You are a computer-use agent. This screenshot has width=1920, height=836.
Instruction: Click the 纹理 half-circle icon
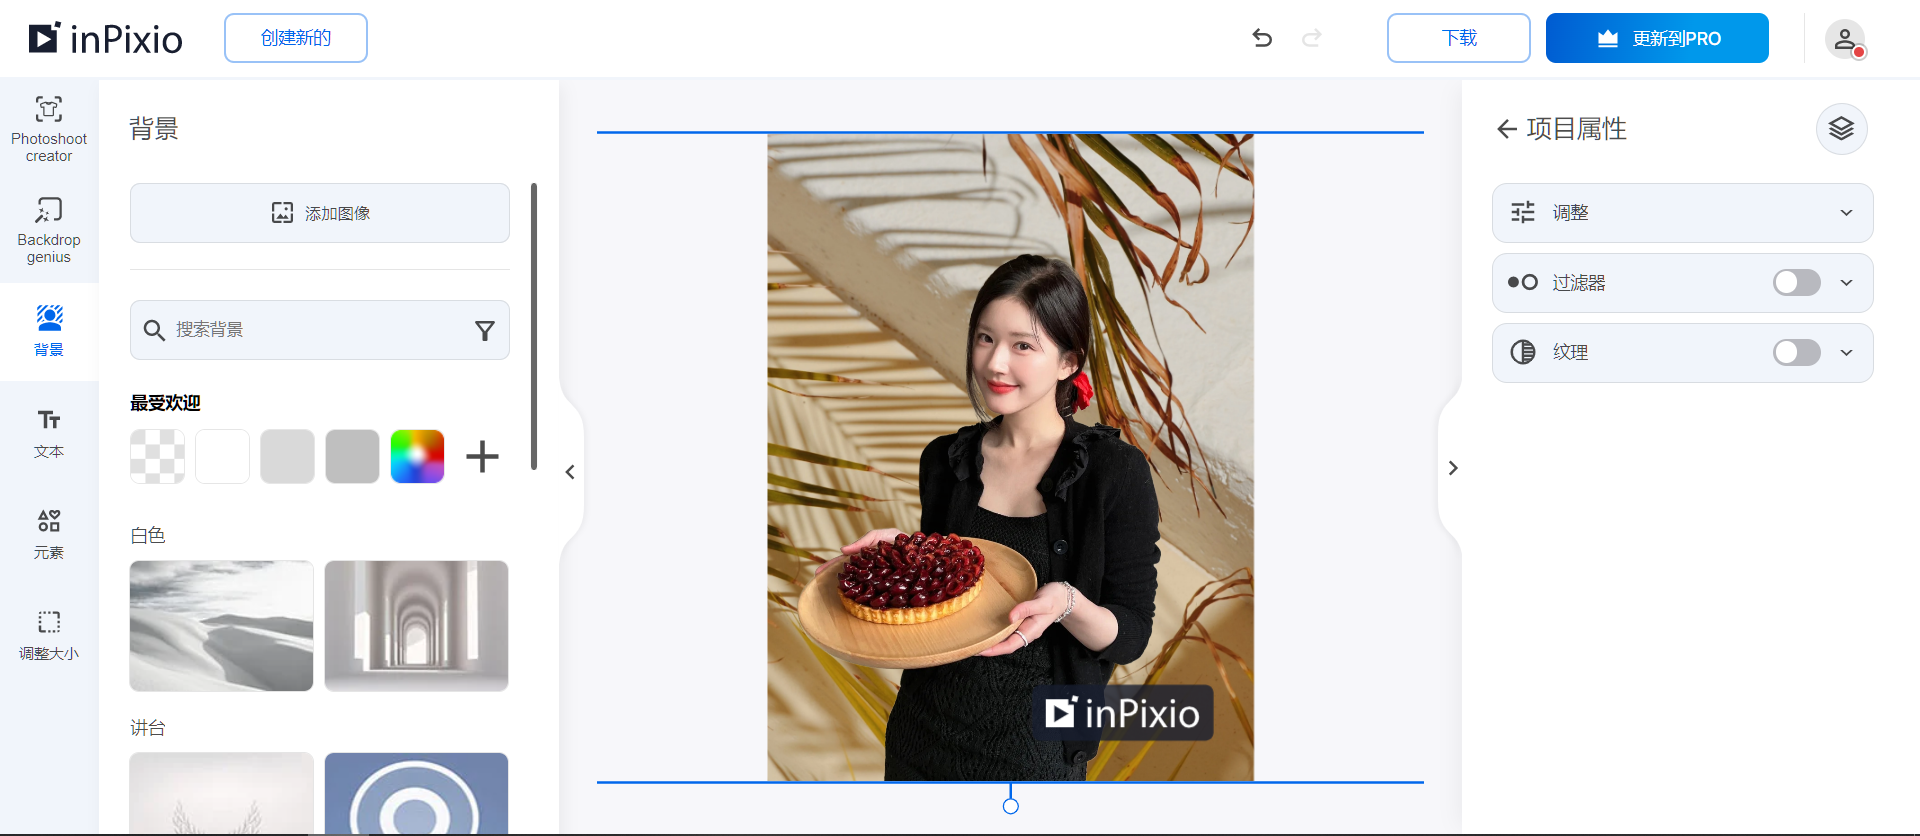click(x=1523, y=352)
